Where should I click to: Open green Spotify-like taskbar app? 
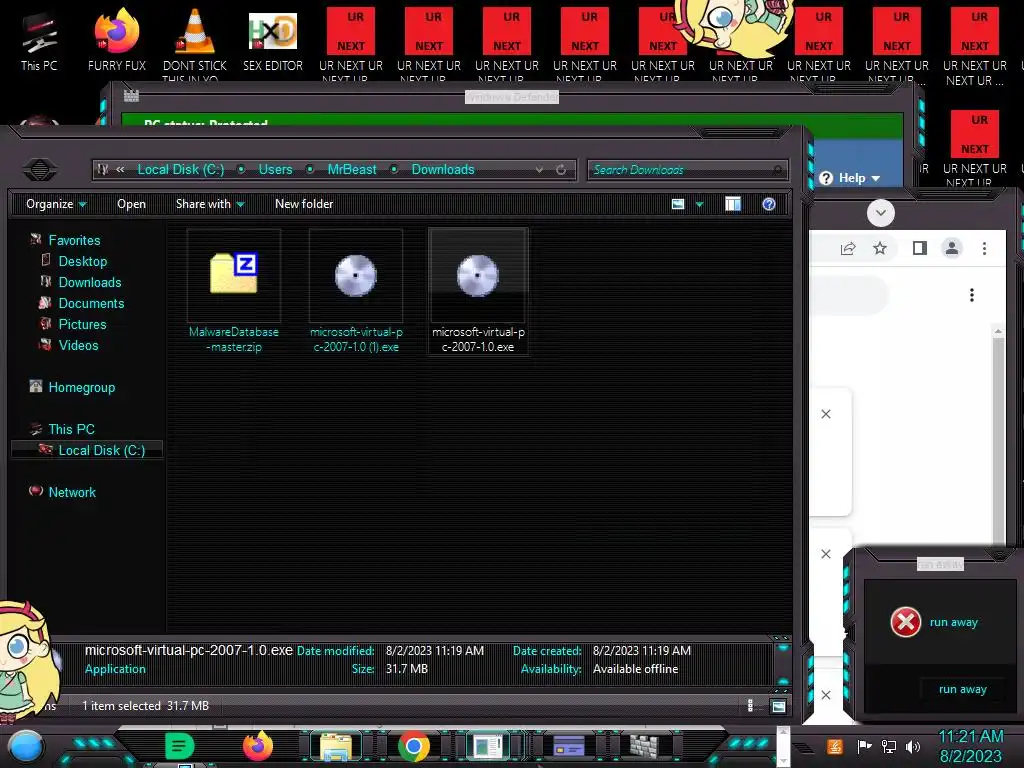point(179,746)
